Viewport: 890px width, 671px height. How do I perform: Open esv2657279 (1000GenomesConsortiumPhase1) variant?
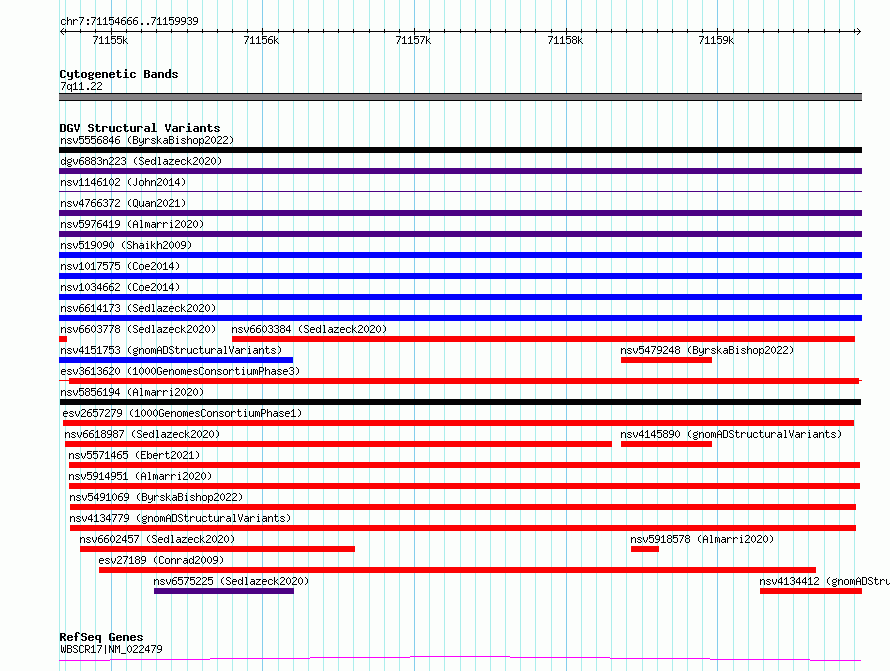pos(182,413)
